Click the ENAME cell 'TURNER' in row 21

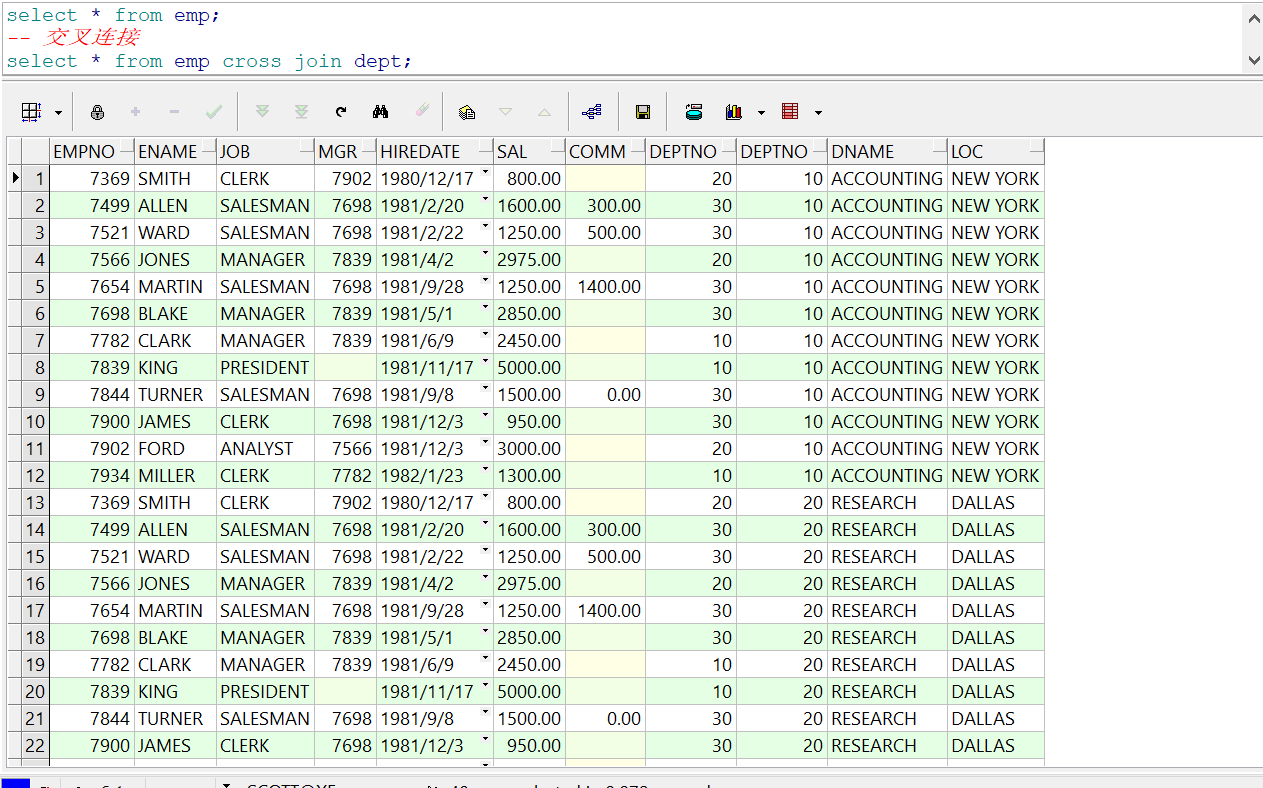(x=176, y=719)
